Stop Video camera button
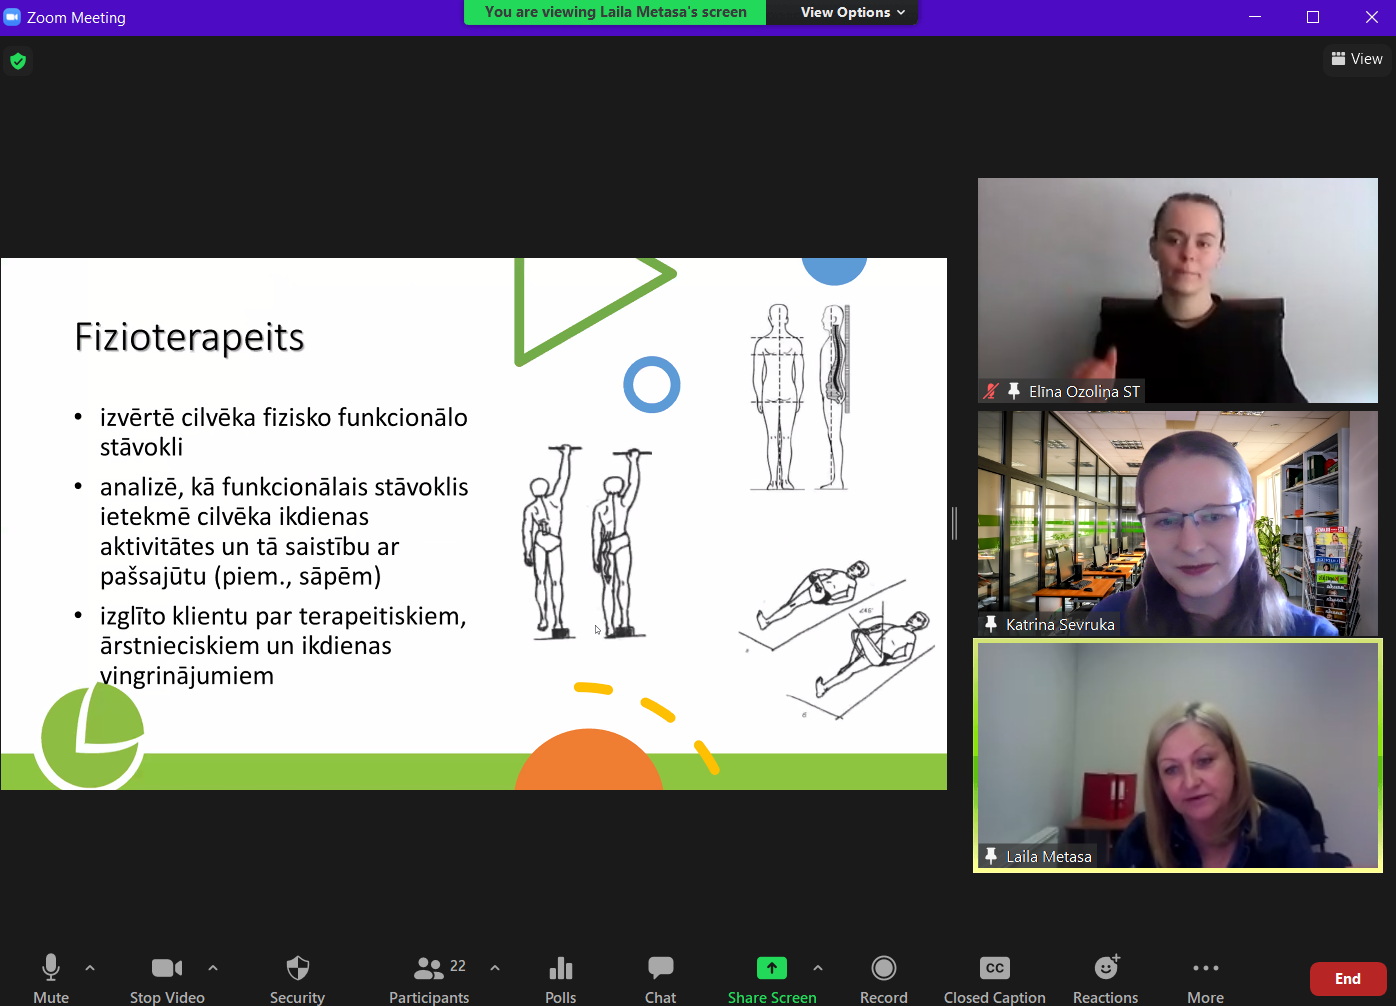The width and height of the screenshot is (1396, 1006). (167, 978)
